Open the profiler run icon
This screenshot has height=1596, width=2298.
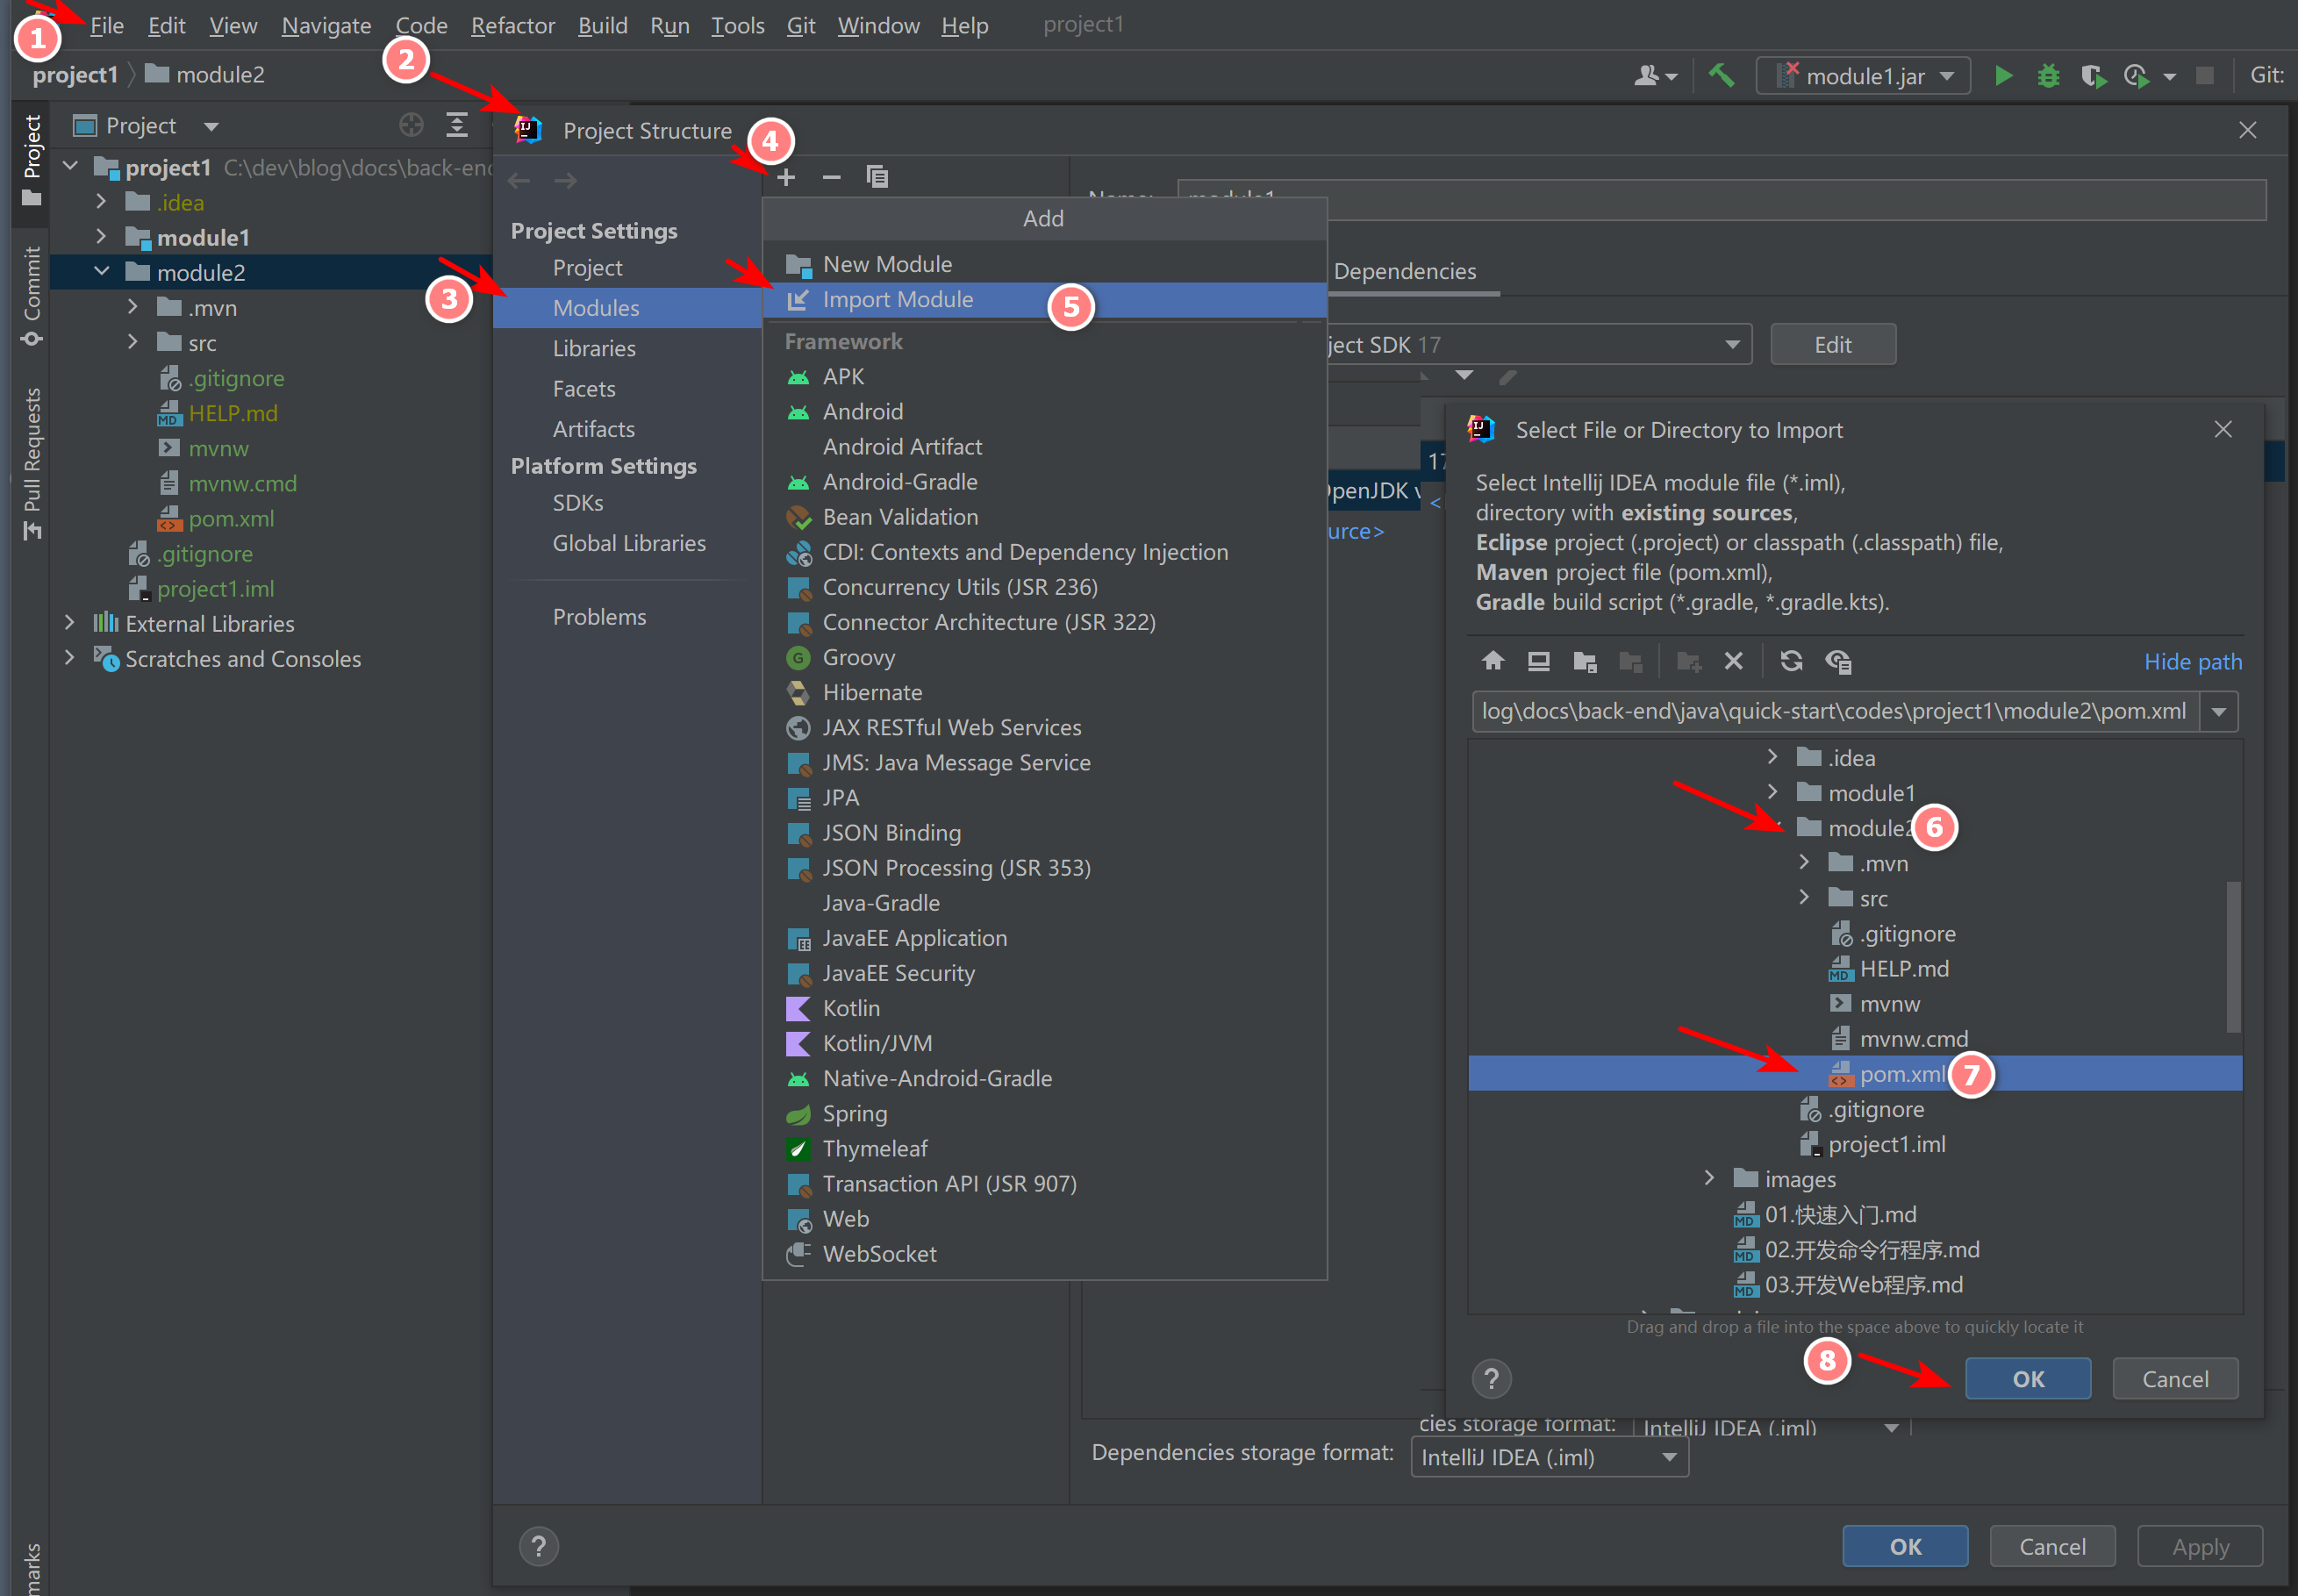point(2136,76)
